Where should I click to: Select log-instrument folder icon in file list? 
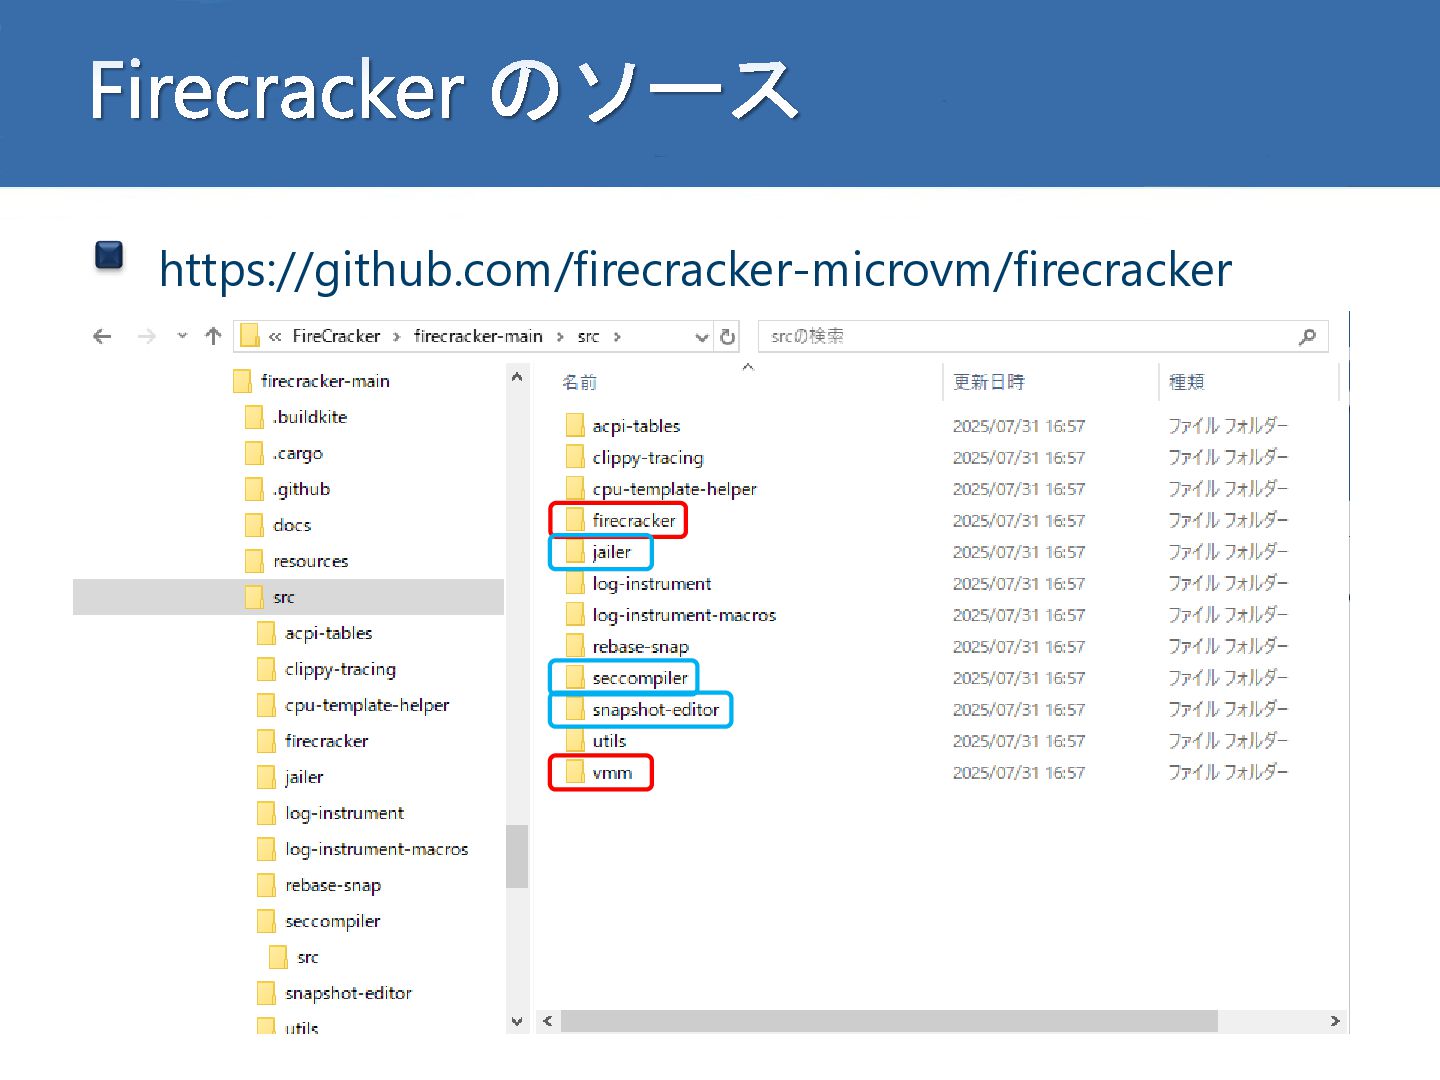pos(575,583)
